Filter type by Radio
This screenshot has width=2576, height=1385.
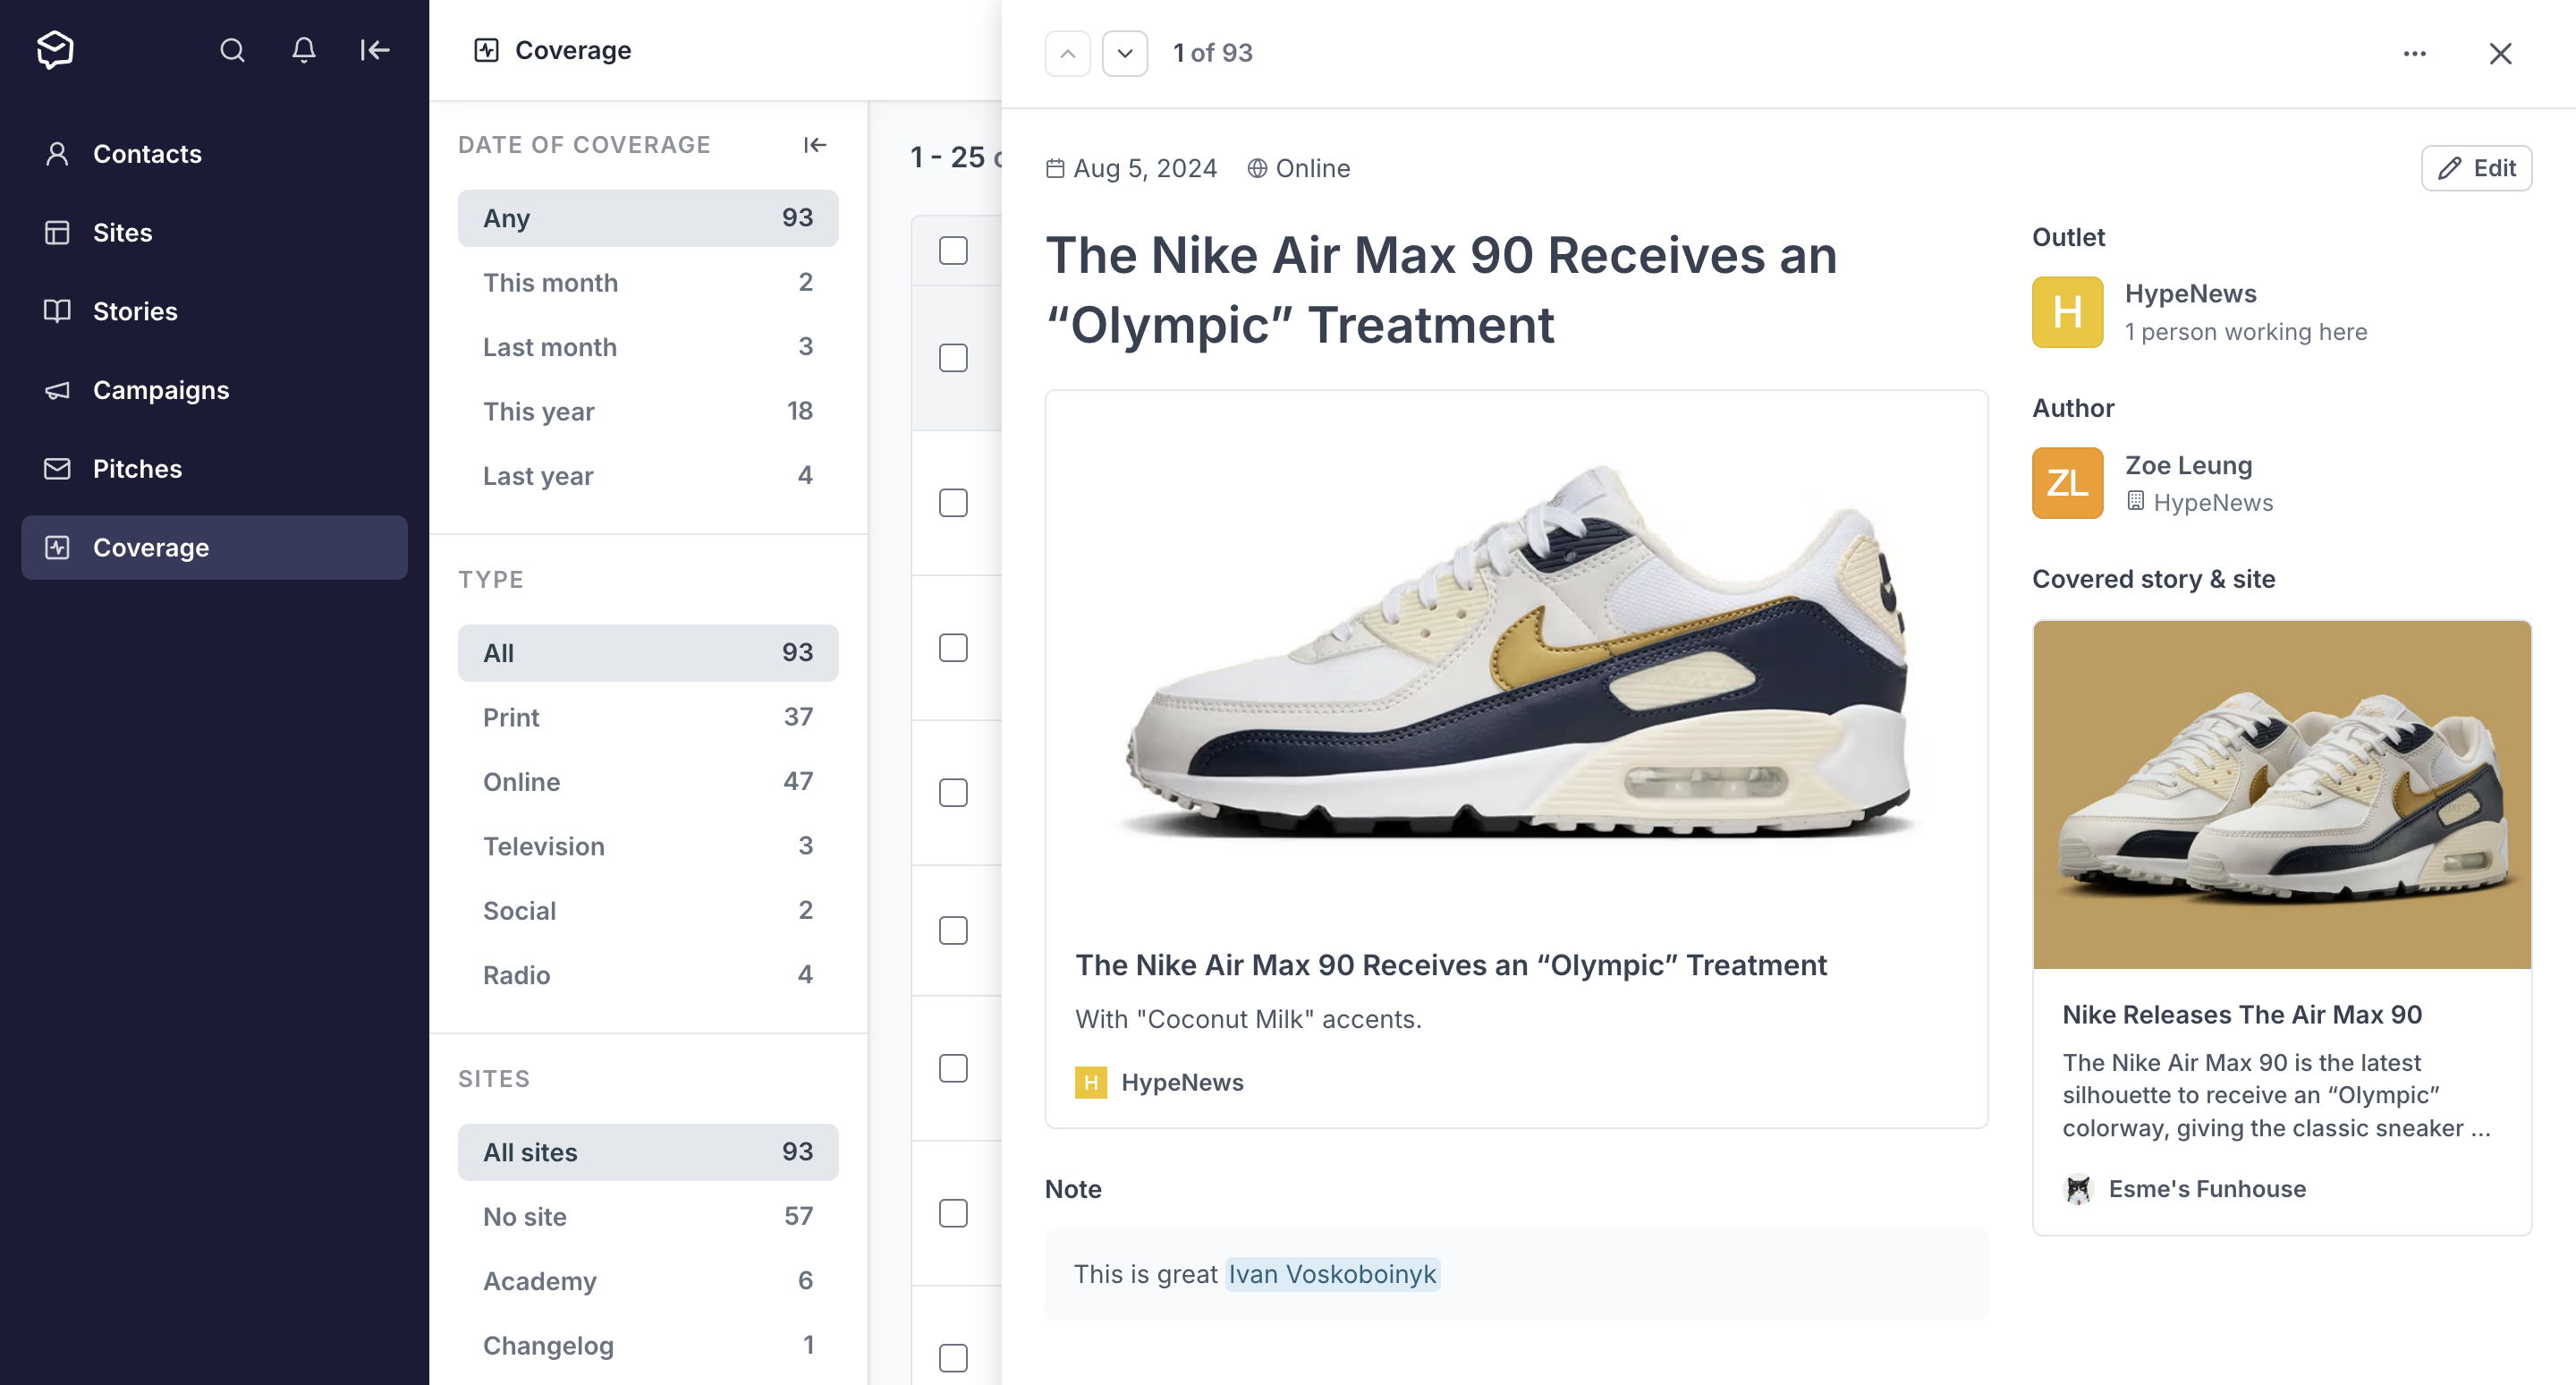[648, 976]
